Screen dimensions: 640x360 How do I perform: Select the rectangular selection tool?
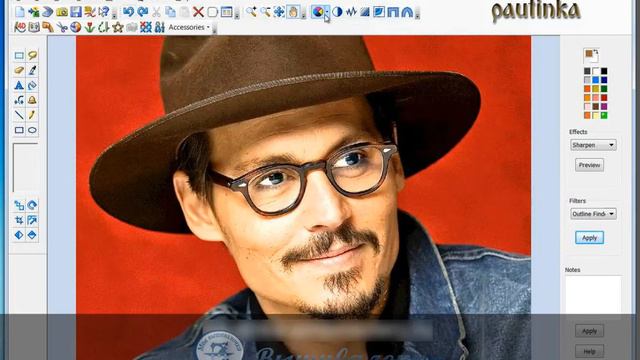coord(19,55)
